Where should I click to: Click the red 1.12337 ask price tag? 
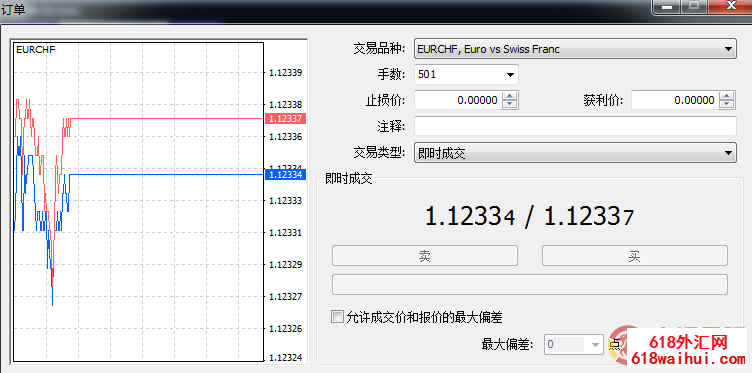coord(285,118)
